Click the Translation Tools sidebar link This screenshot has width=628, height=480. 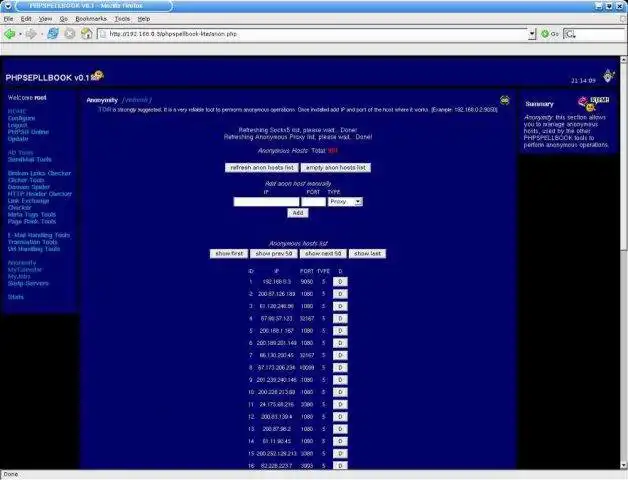(32, 242)
